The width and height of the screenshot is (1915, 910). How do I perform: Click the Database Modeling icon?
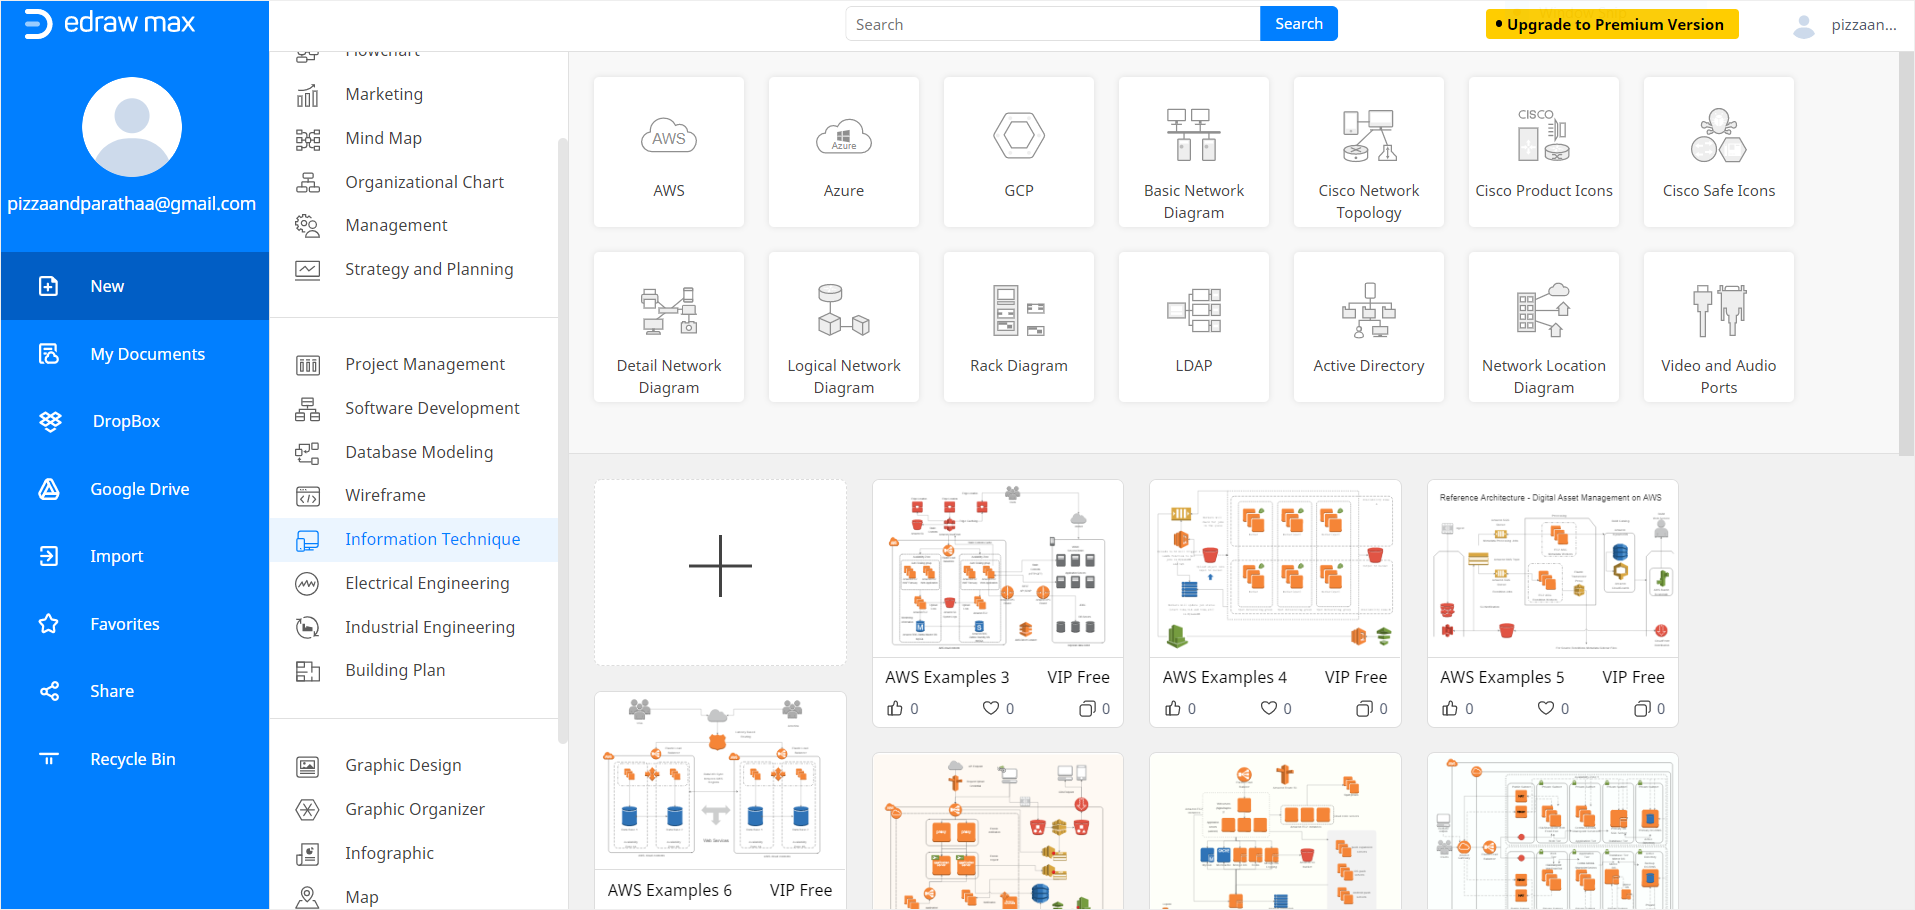pyautogui.click(x=307, y=453)
